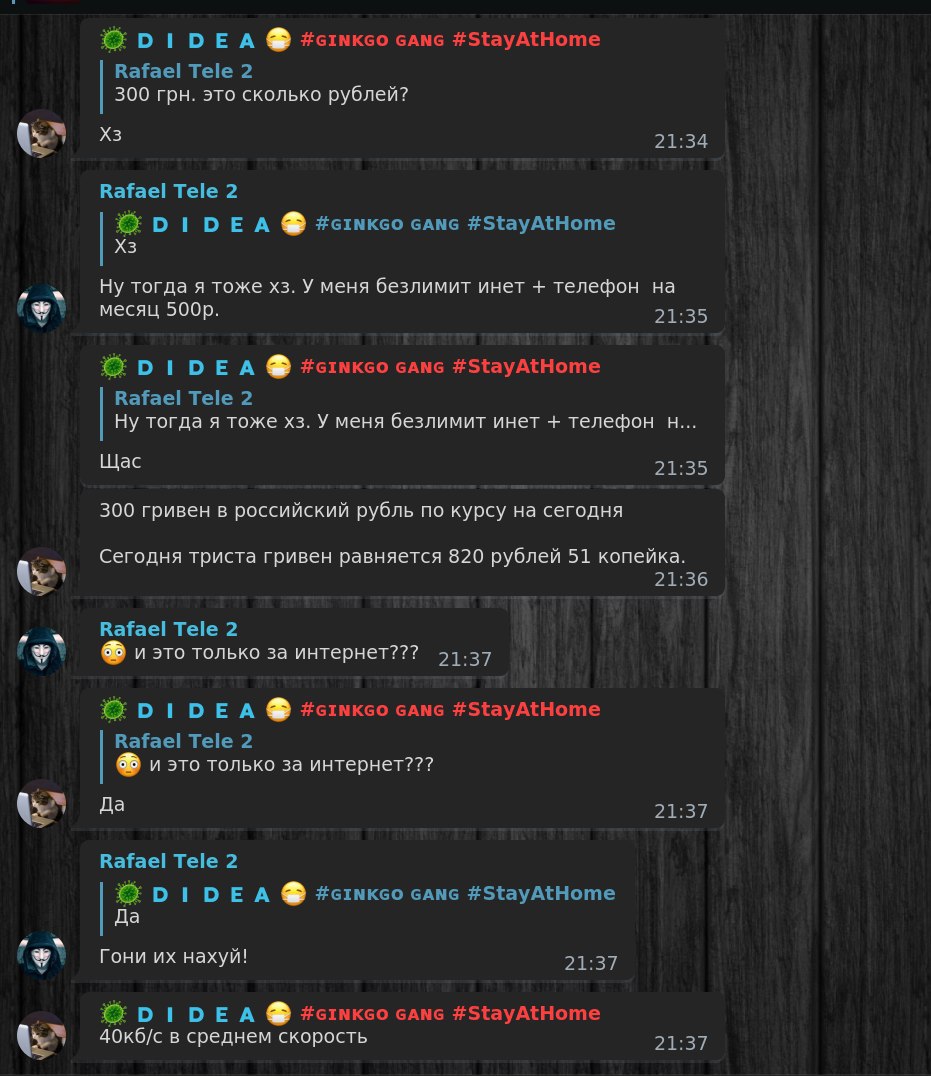The image size is (931, 1076).
Task: Open the cat avatar beside the "Да" message
Action: point(41,804)
